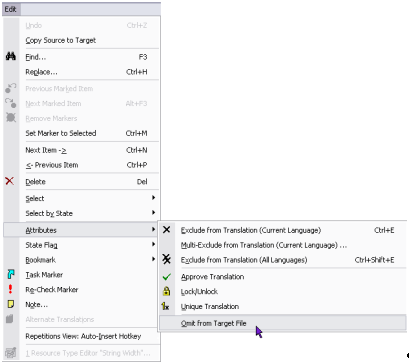Toggle Omit from Target File
This screenshot has height=364, width=409.
tap(283, 323)
